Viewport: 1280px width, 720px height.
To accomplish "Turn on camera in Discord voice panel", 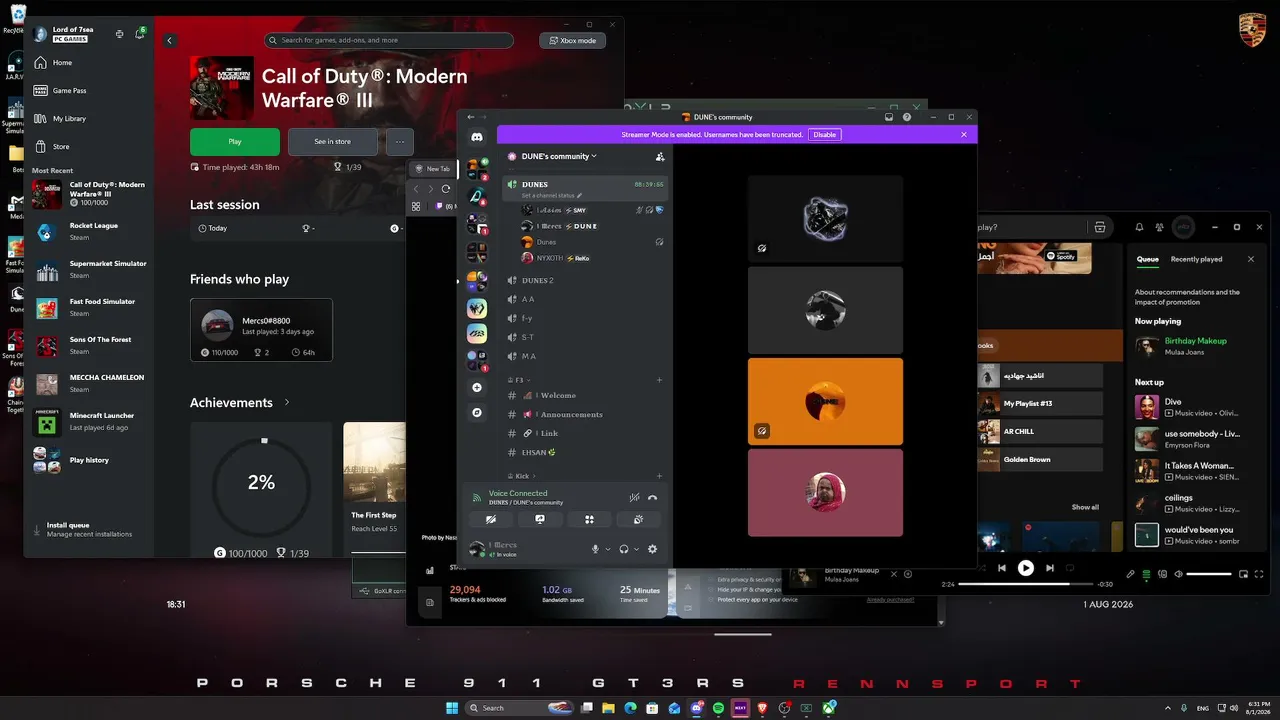I will (x=491, y=519).
